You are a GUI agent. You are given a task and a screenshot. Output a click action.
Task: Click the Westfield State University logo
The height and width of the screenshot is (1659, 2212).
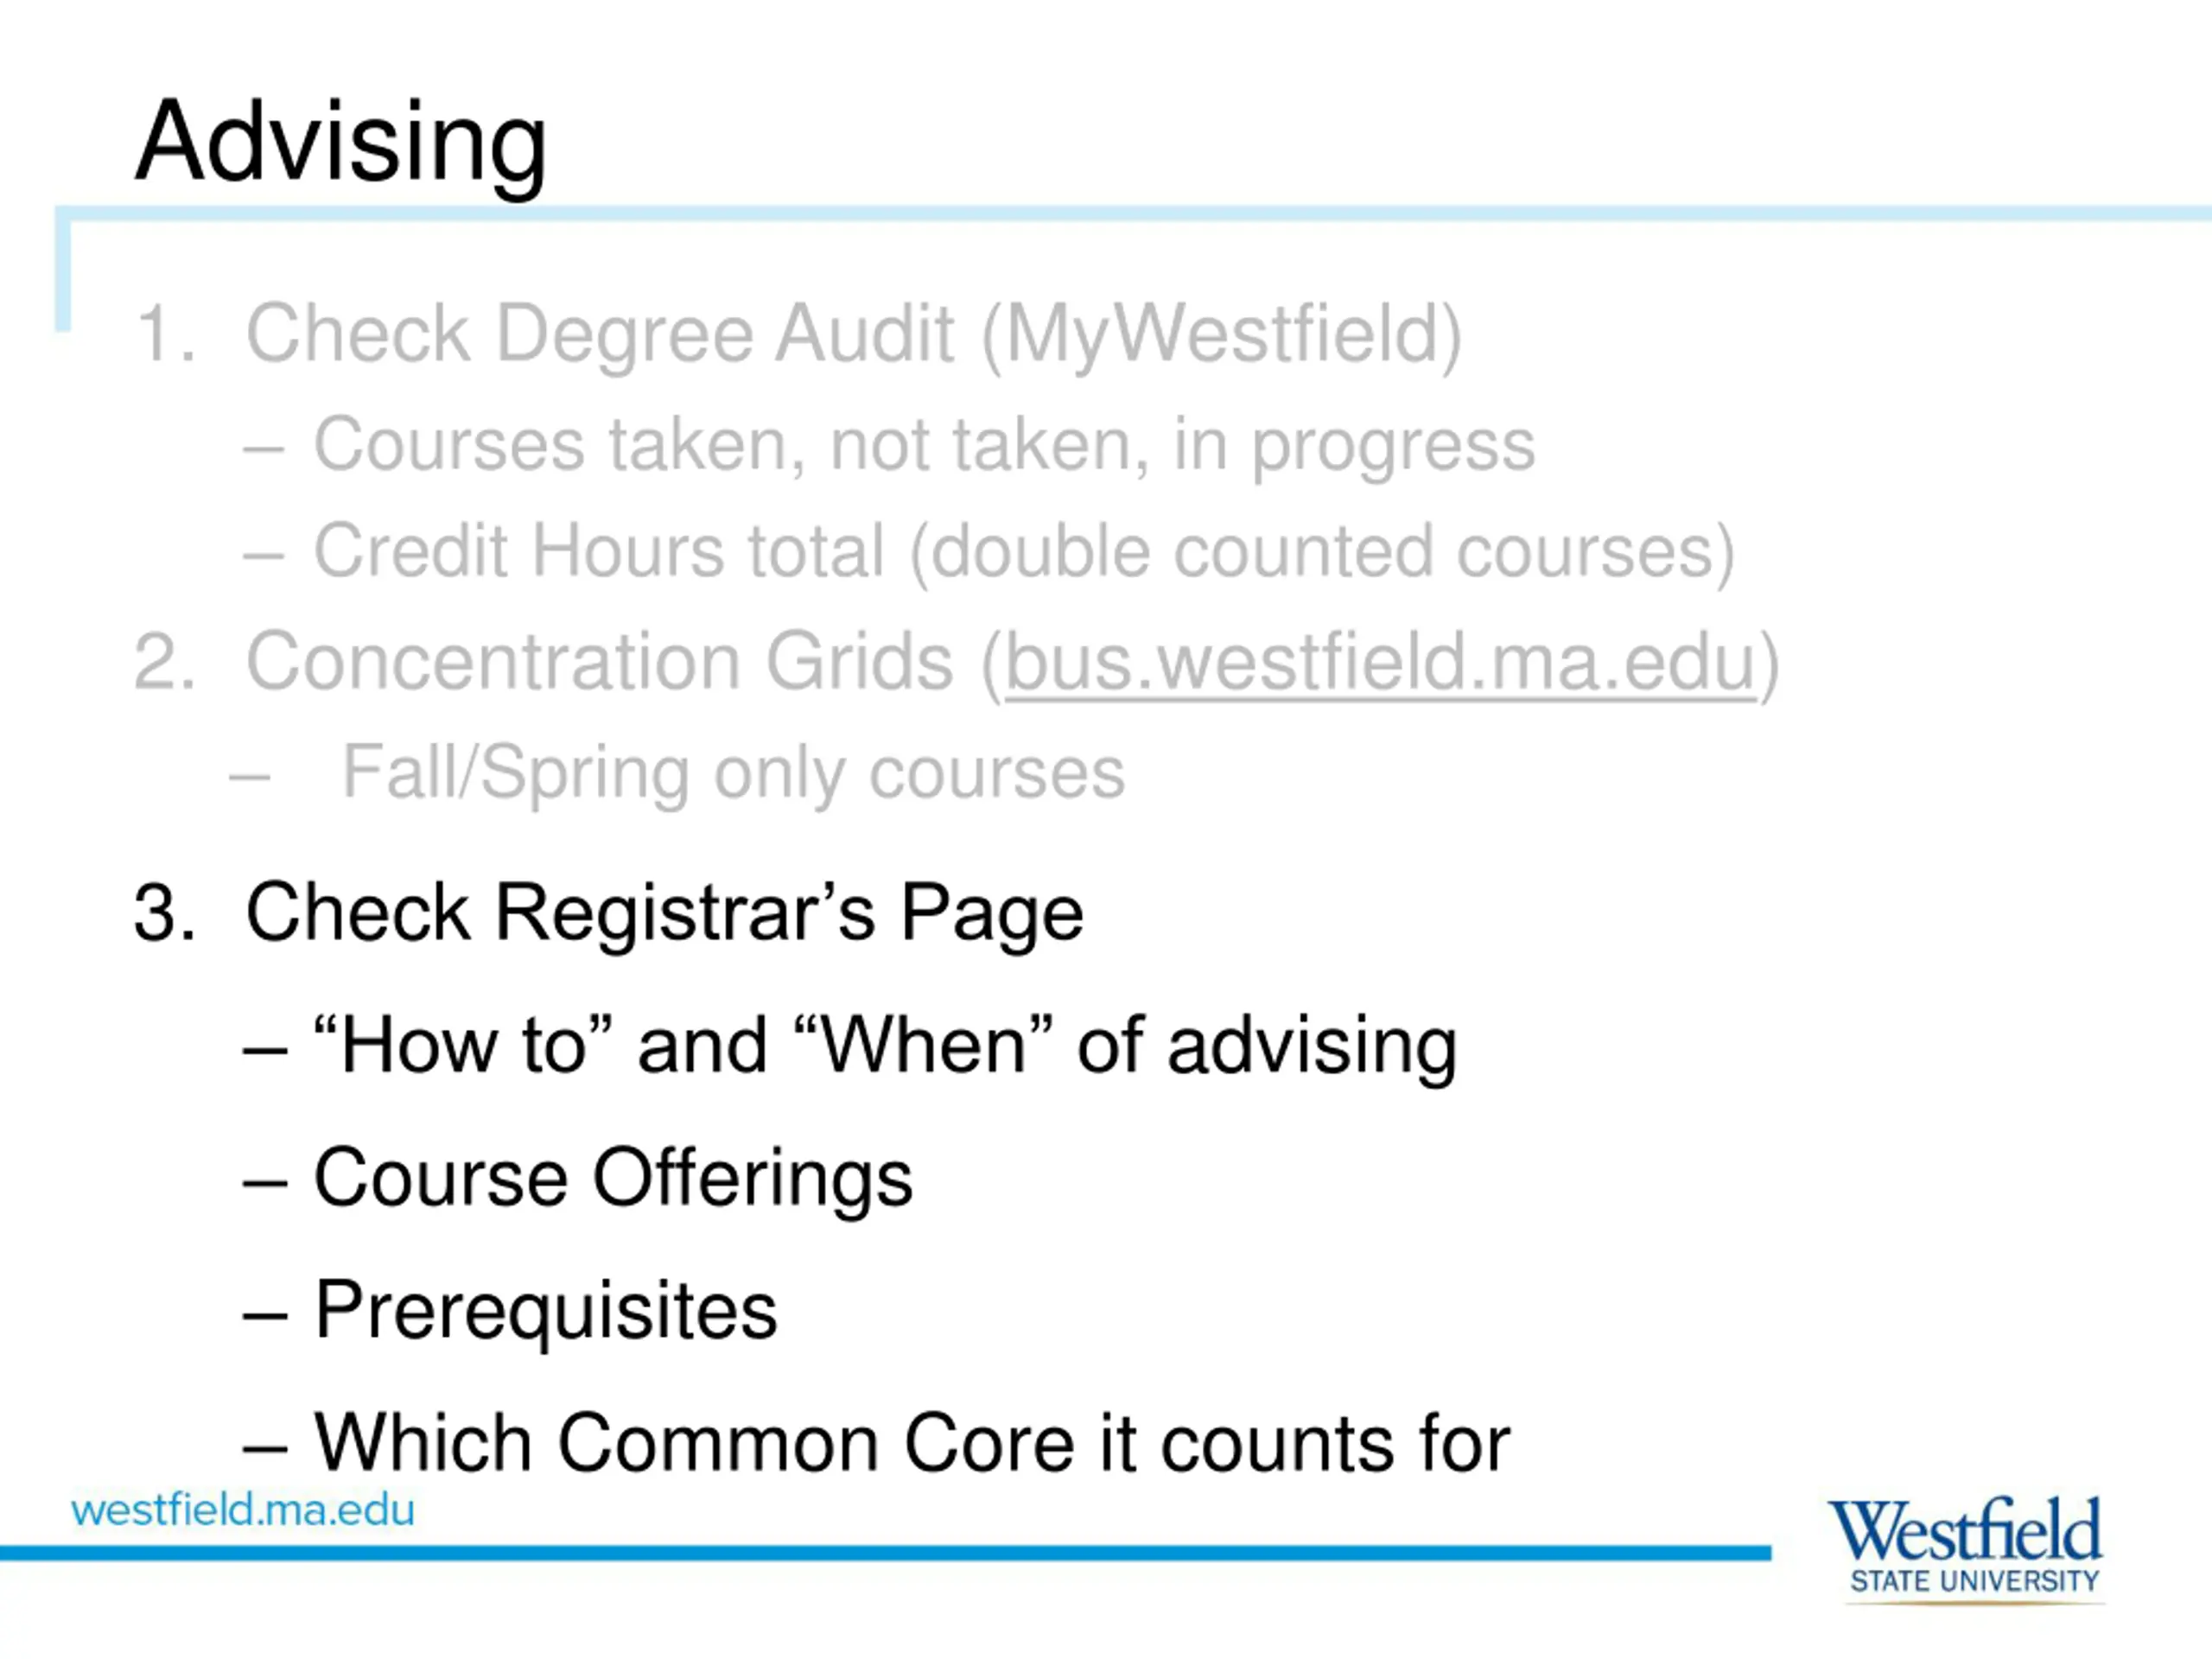(1966, 1550)
